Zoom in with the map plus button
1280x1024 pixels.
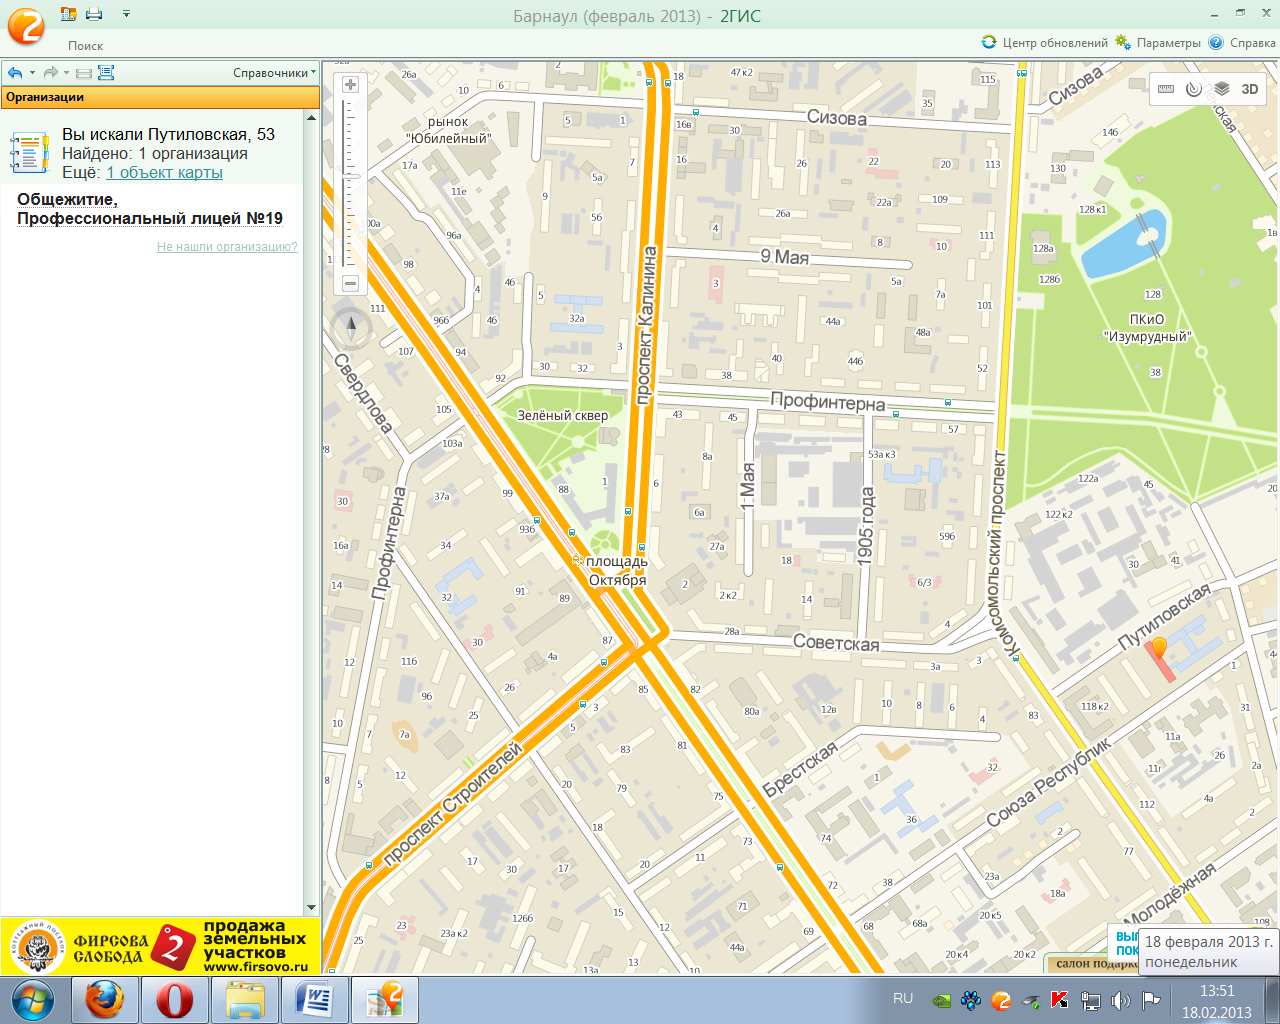pos(350,85)
